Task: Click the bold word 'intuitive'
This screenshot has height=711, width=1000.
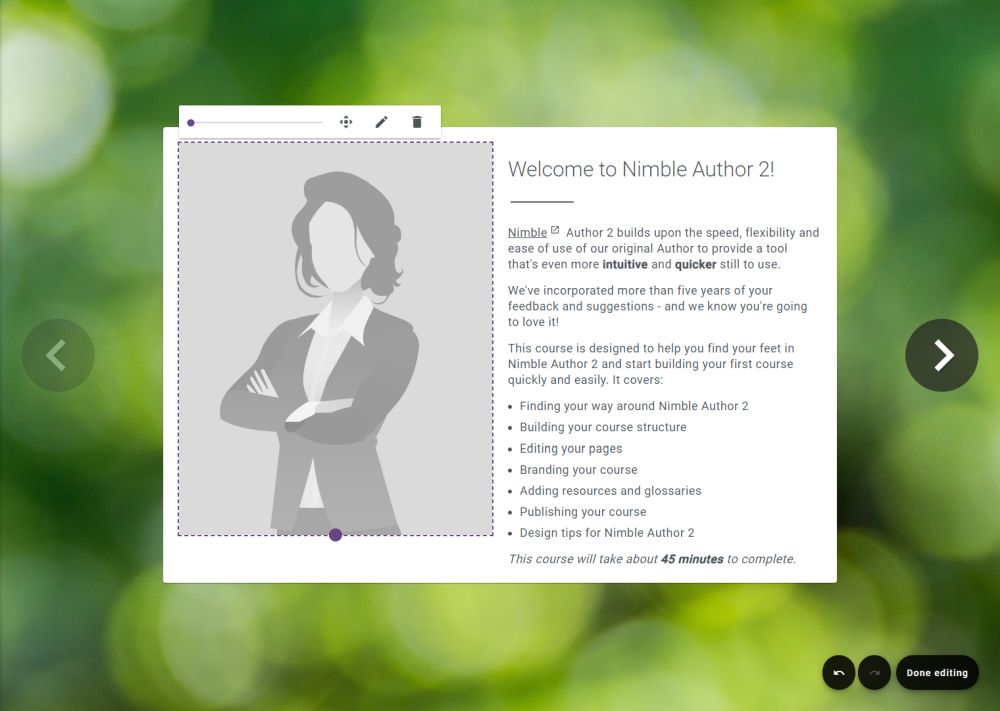Action: tap(625, 265)
